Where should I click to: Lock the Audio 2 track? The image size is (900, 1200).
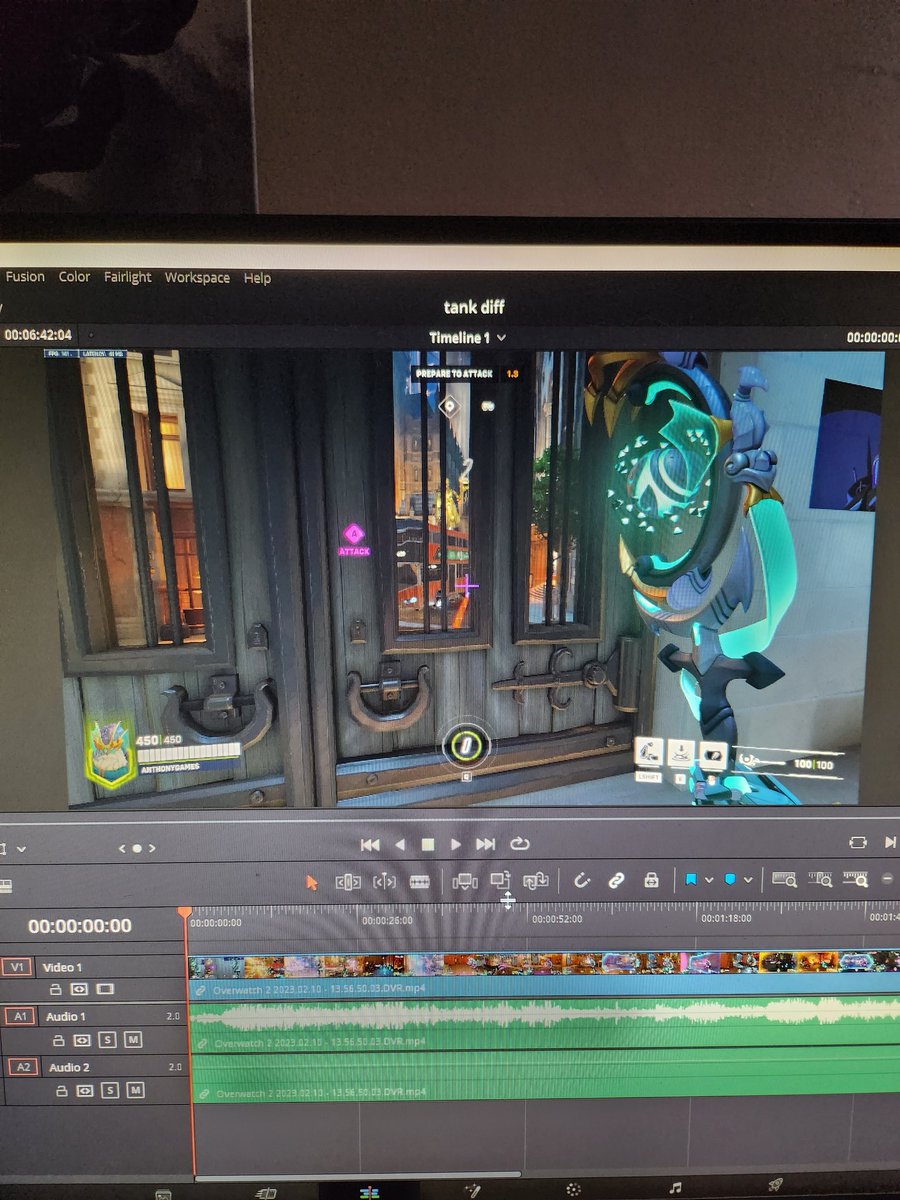pos(60,1090)
